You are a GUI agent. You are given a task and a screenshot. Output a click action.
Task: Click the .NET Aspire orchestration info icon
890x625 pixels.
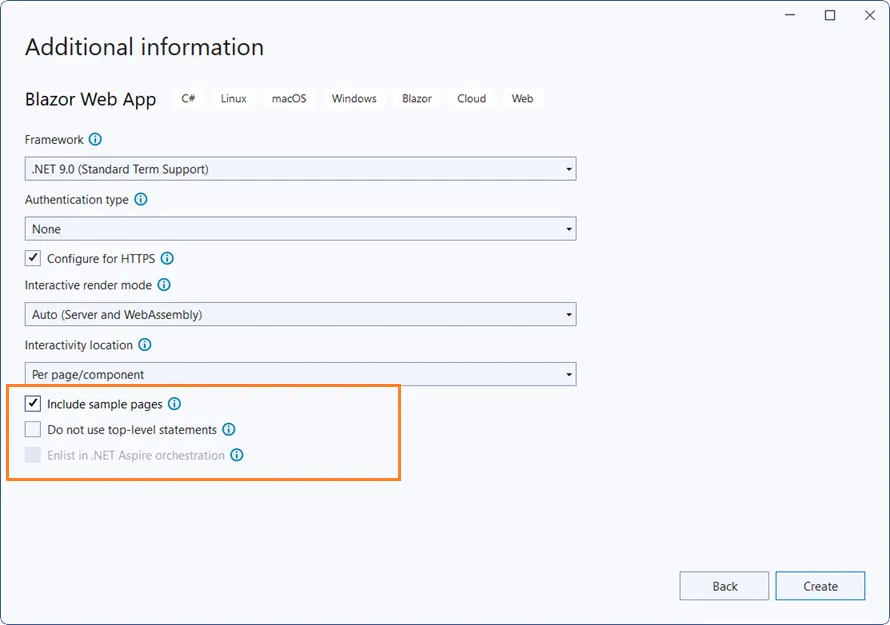(237, 454)
